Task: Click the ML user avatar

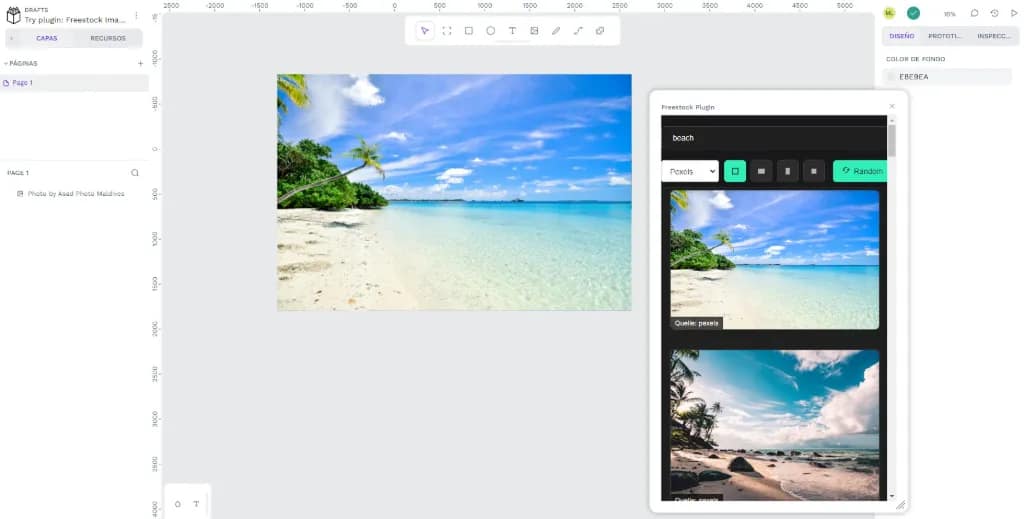Action: point(889,13)
